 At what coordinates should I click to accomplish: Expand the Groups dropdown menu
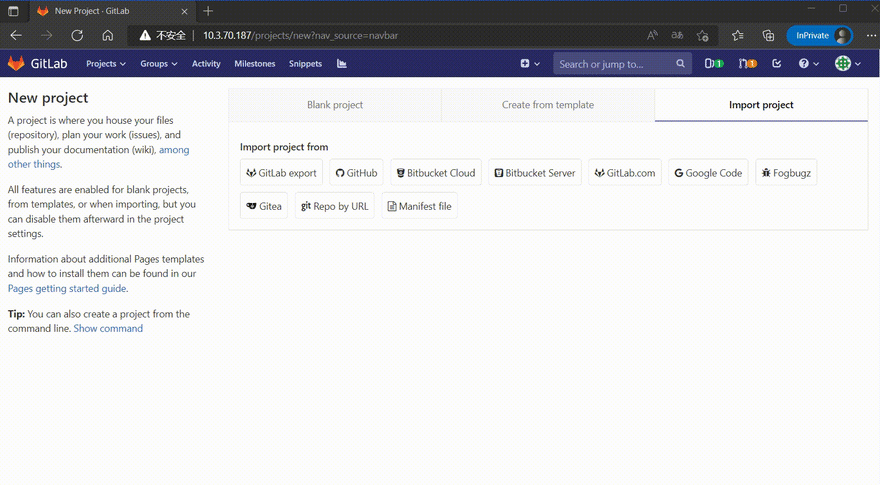click(159, 63)
